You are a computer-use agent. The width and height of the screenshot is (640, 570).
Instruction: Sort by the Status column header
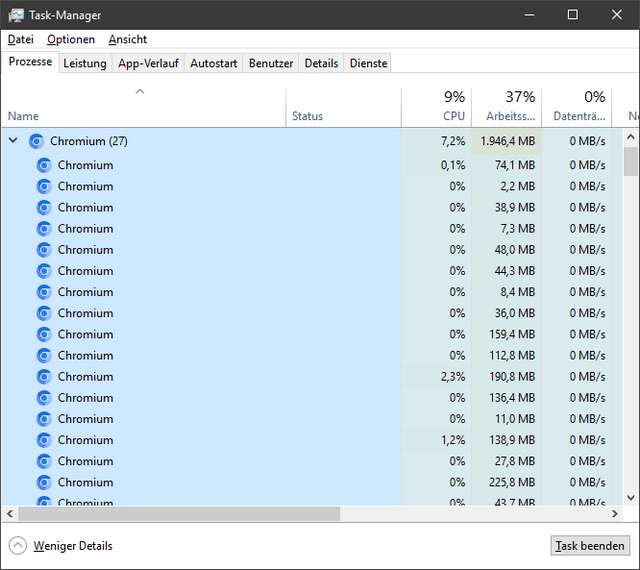tap(343, 108)
